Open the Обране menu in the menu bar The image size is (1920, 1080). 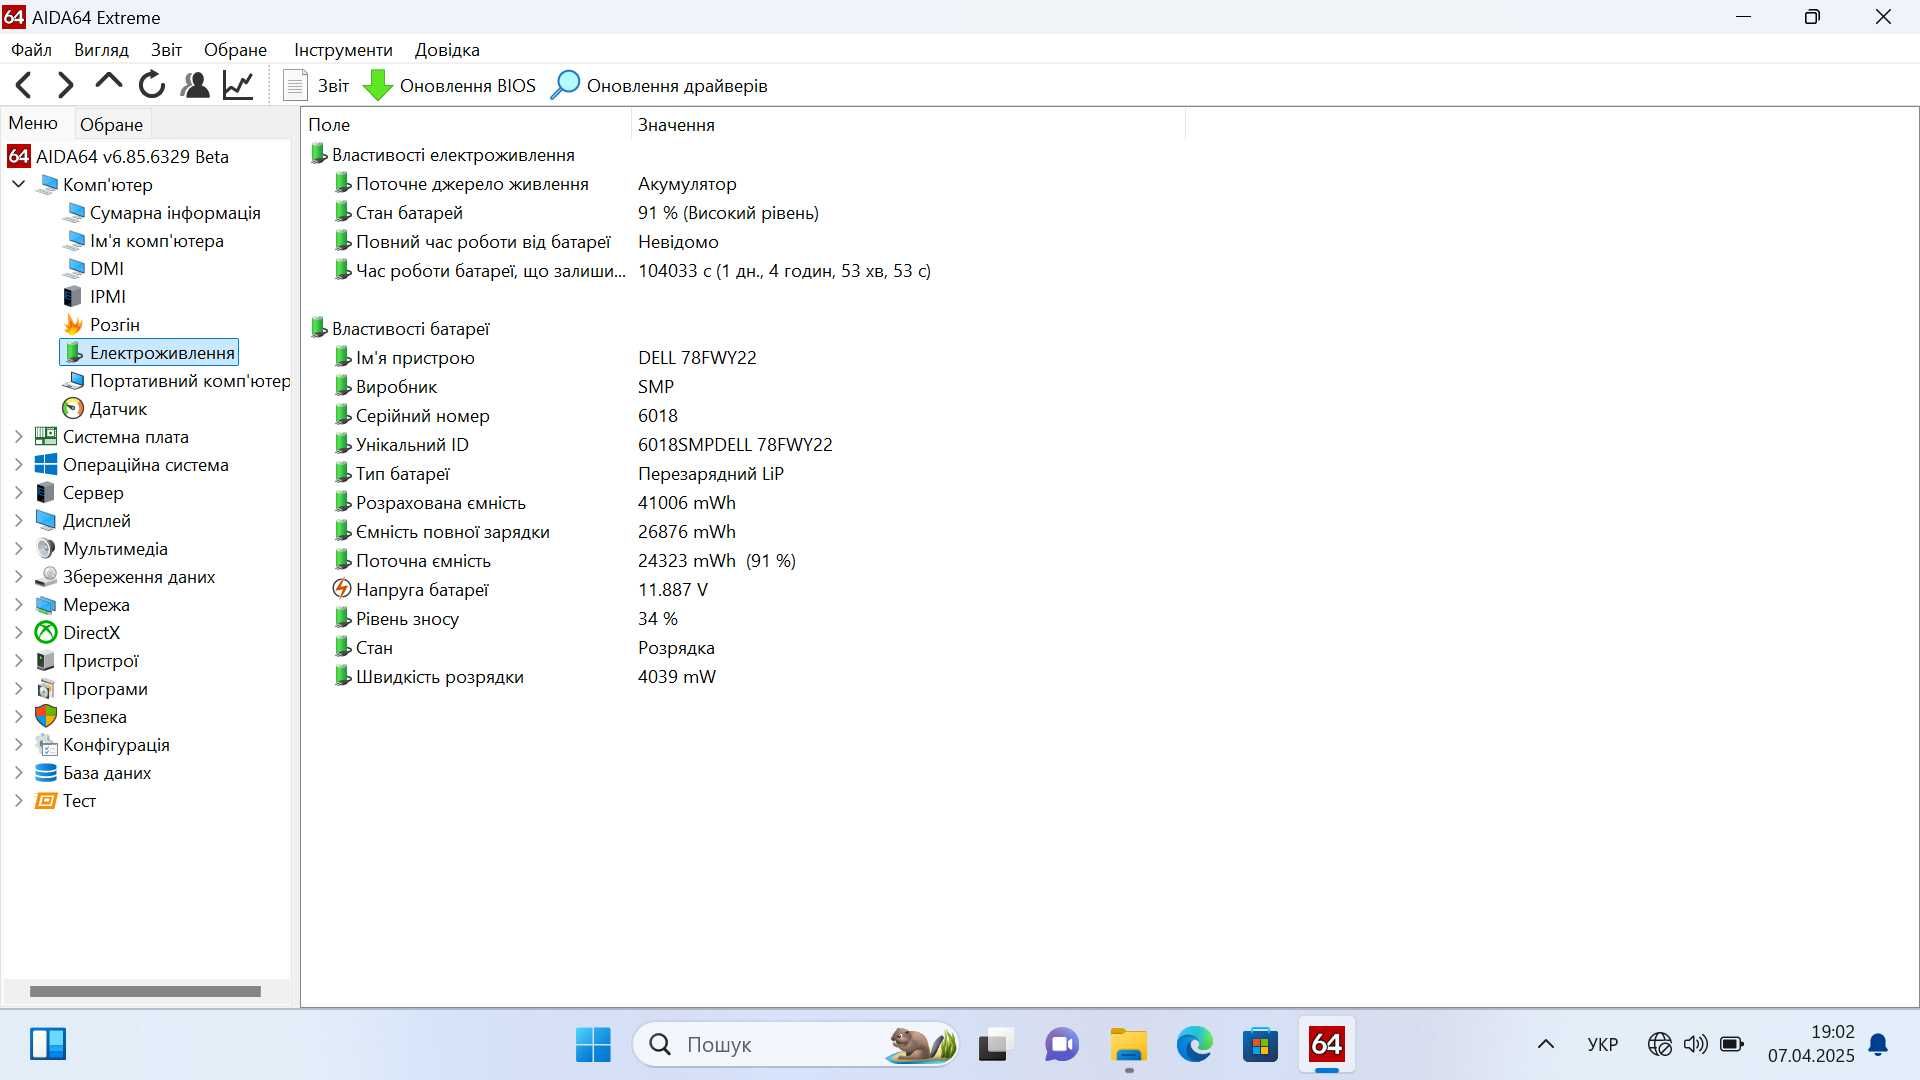click(235, 50)
